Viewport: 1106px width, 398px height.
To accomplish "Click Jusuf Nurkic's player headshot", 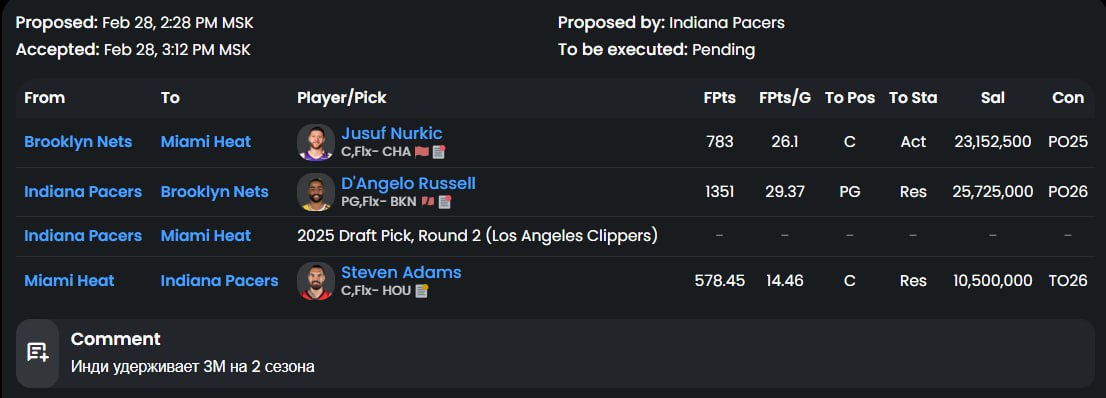I will tap(316, 143).
